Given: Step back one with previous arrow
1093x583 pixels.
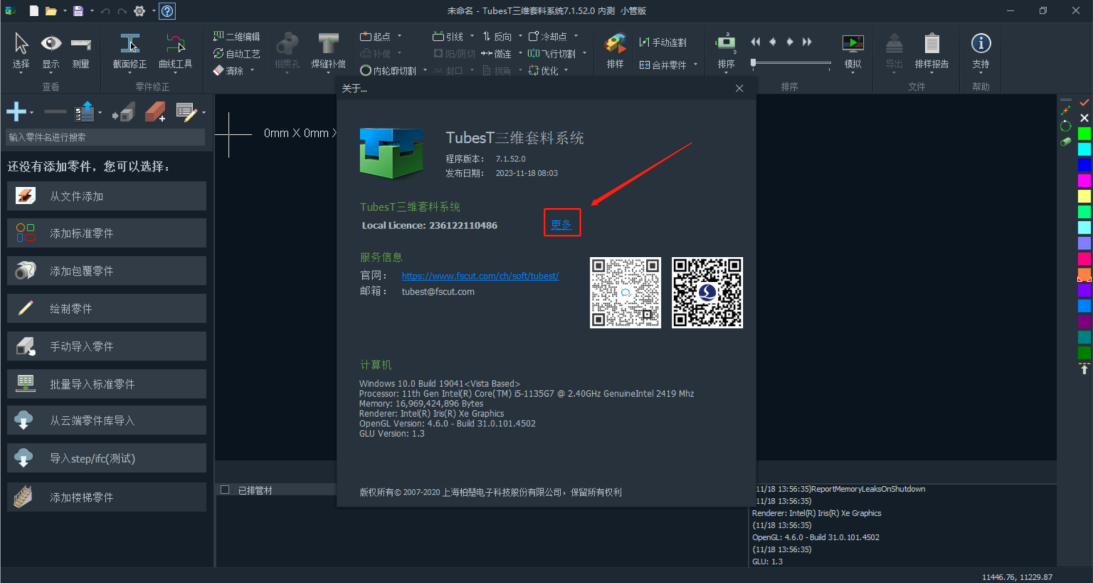Looking at the screenshot, I should point(772,42).
